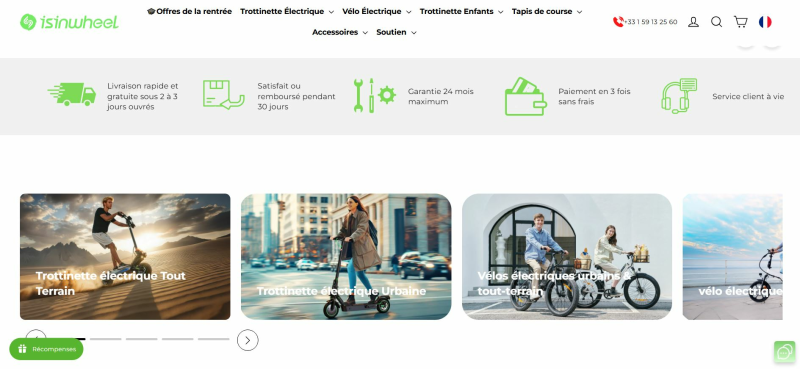Click 'Satisfait ou remboursé pendant 30 jours' text
Image resolution: width=800 pixels, height=369 pixels.
click(296, 96)
